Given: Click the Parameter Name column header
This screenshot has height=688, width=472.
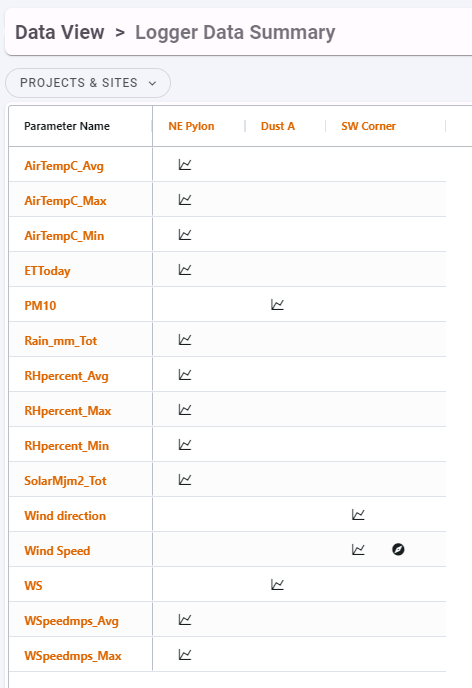Looking at the screenshot, I should point(67,126).
